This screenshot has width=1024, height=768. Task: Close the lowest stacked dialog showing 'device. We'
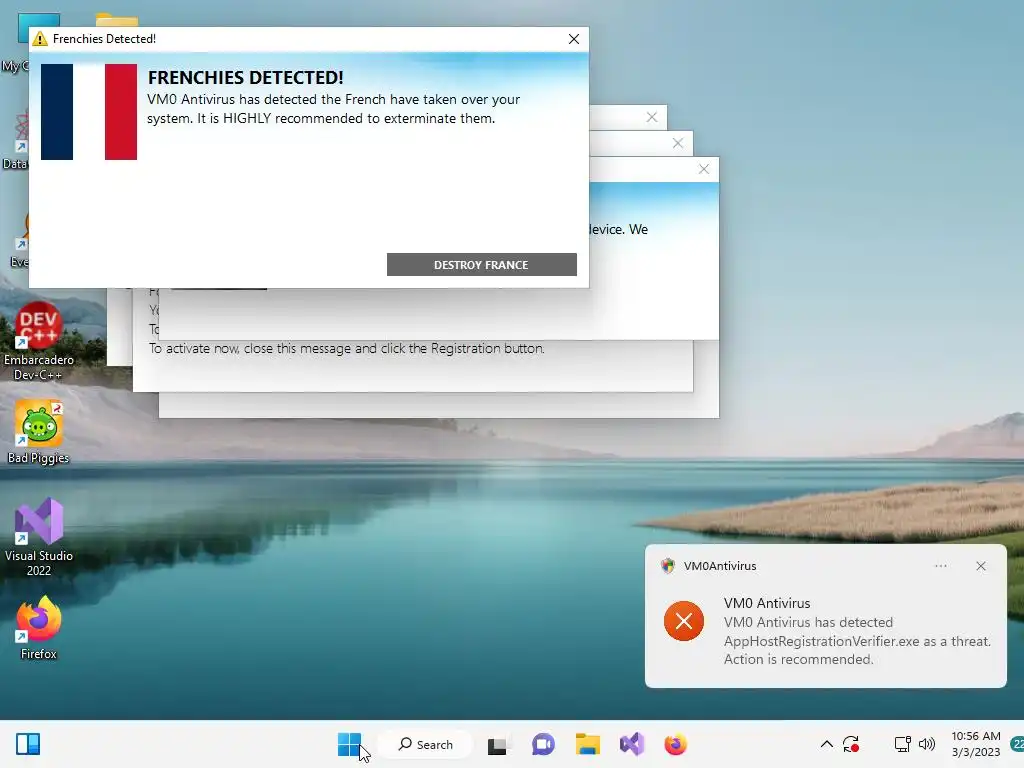point(703,169)
